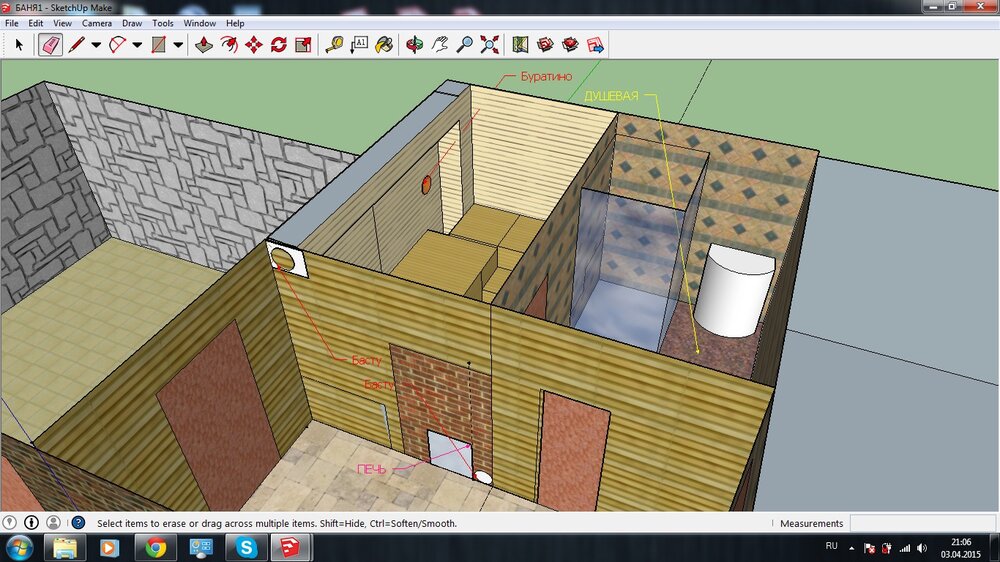
Task: Select the arrow Select tool
Action: pyautogui.click(x=18, y=44)
